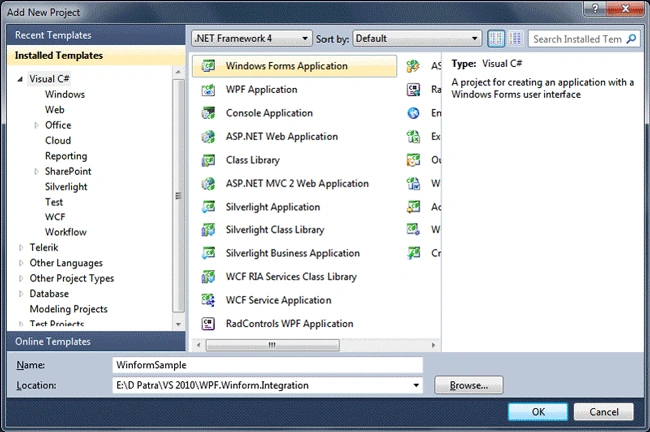Open the Recent Templates section
The width and height of the screenshot is (650, 432).
[96, 35]
